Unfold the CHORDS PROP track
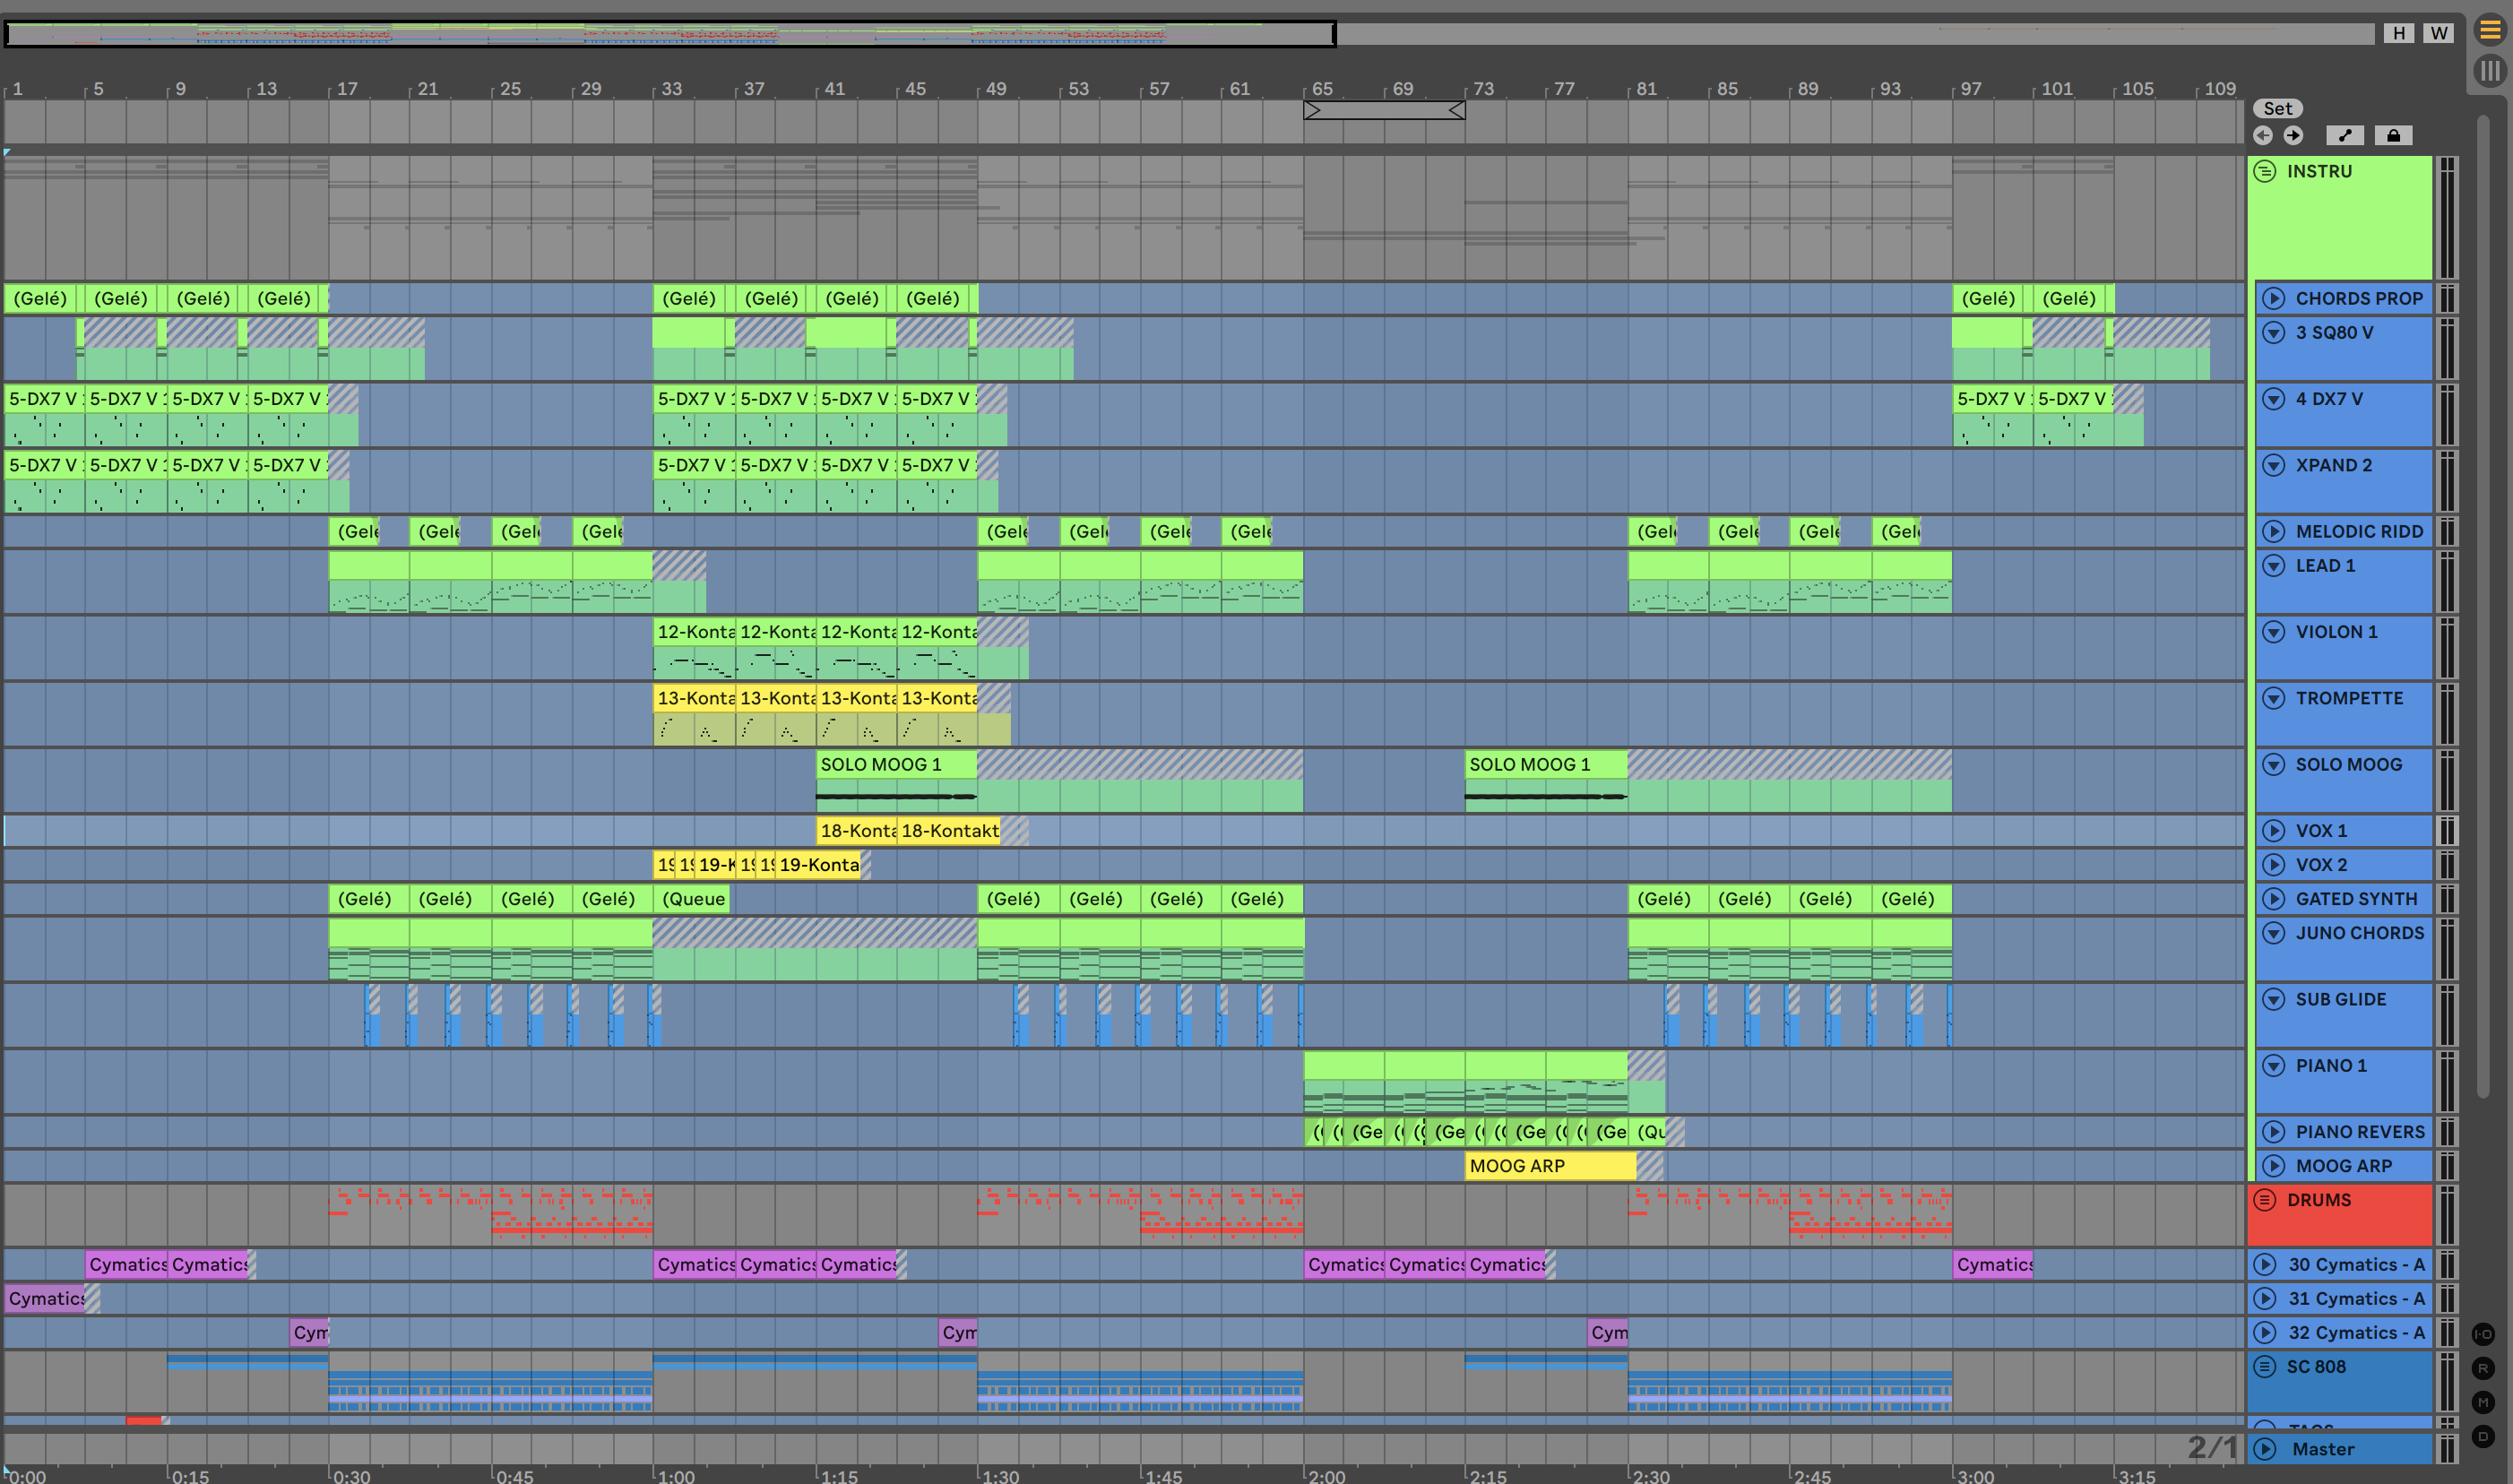 tap(2273, 298)
